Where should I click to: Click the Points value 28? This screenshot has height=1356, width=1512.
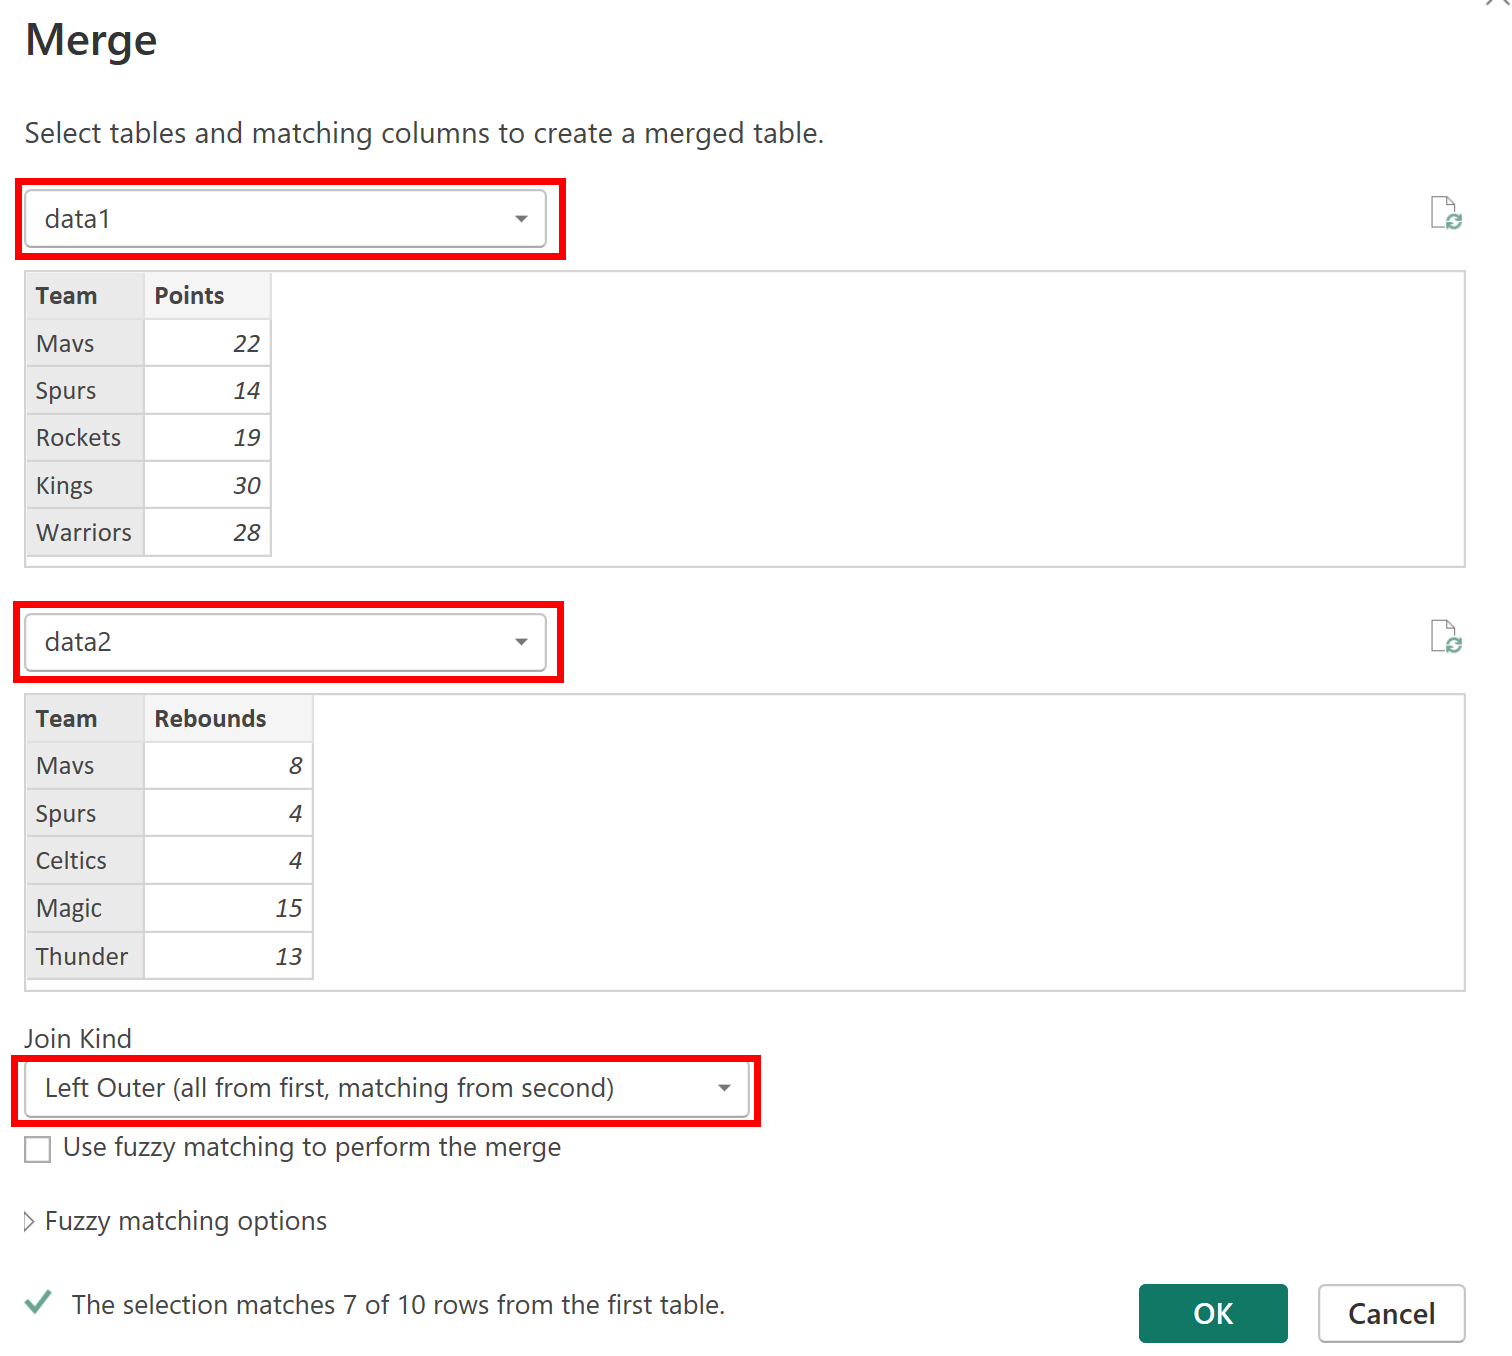(208, 532)
